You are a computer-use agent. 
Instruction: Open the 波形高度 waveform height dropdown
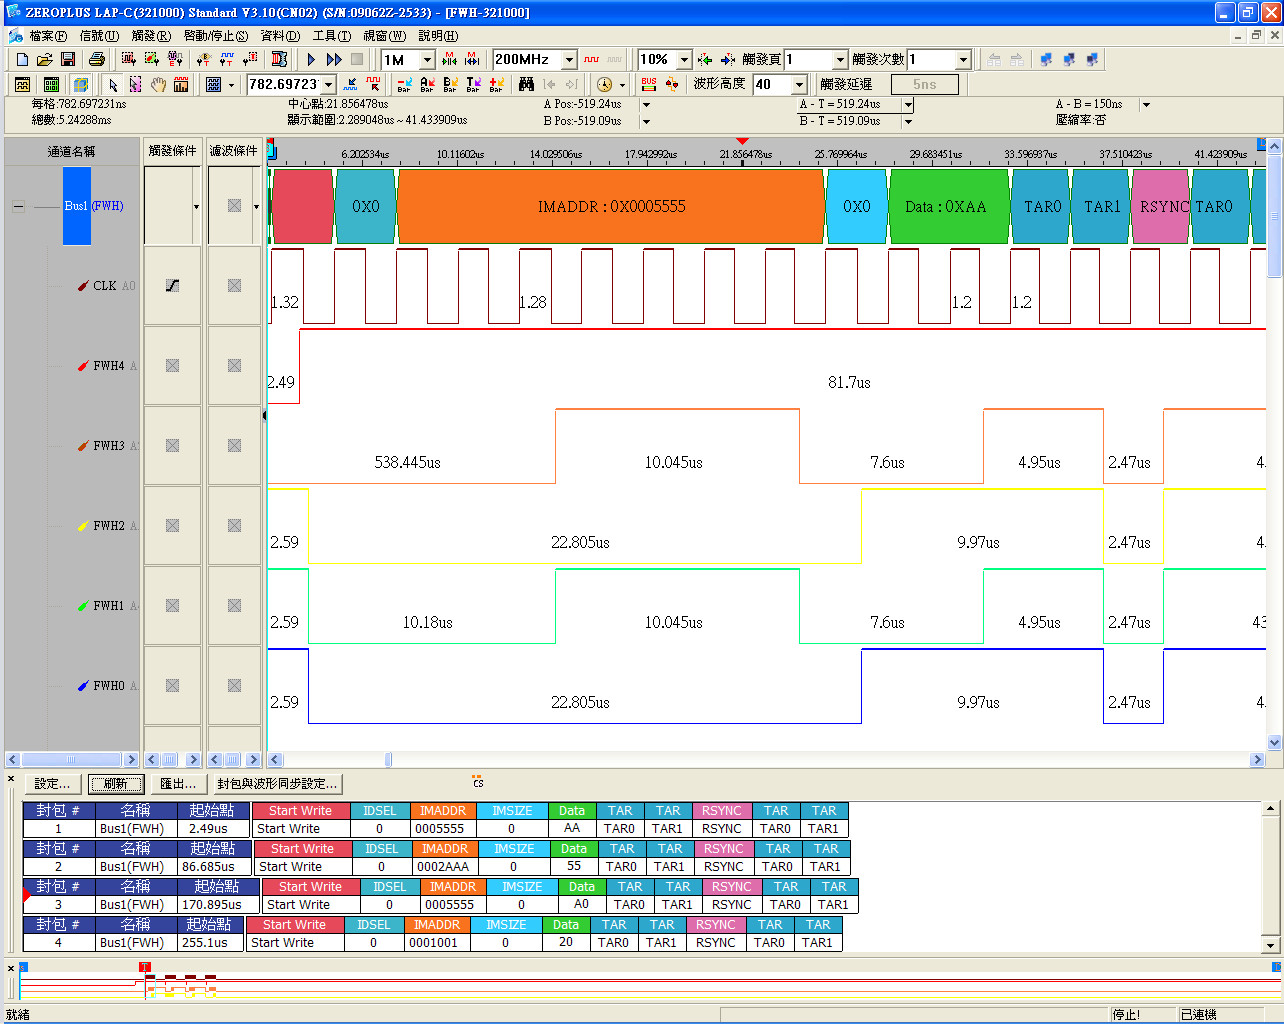(x=799, y=85)
